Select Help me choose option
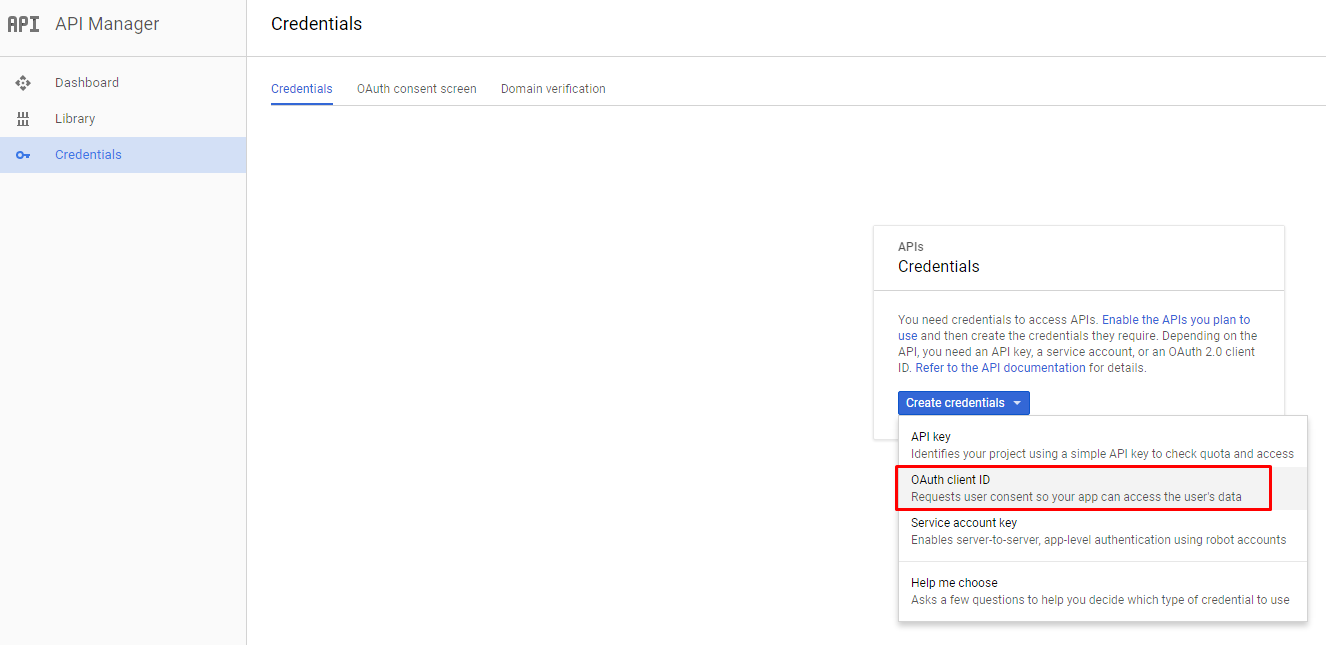This screenshot has height=645, width=1326. 1103,591
